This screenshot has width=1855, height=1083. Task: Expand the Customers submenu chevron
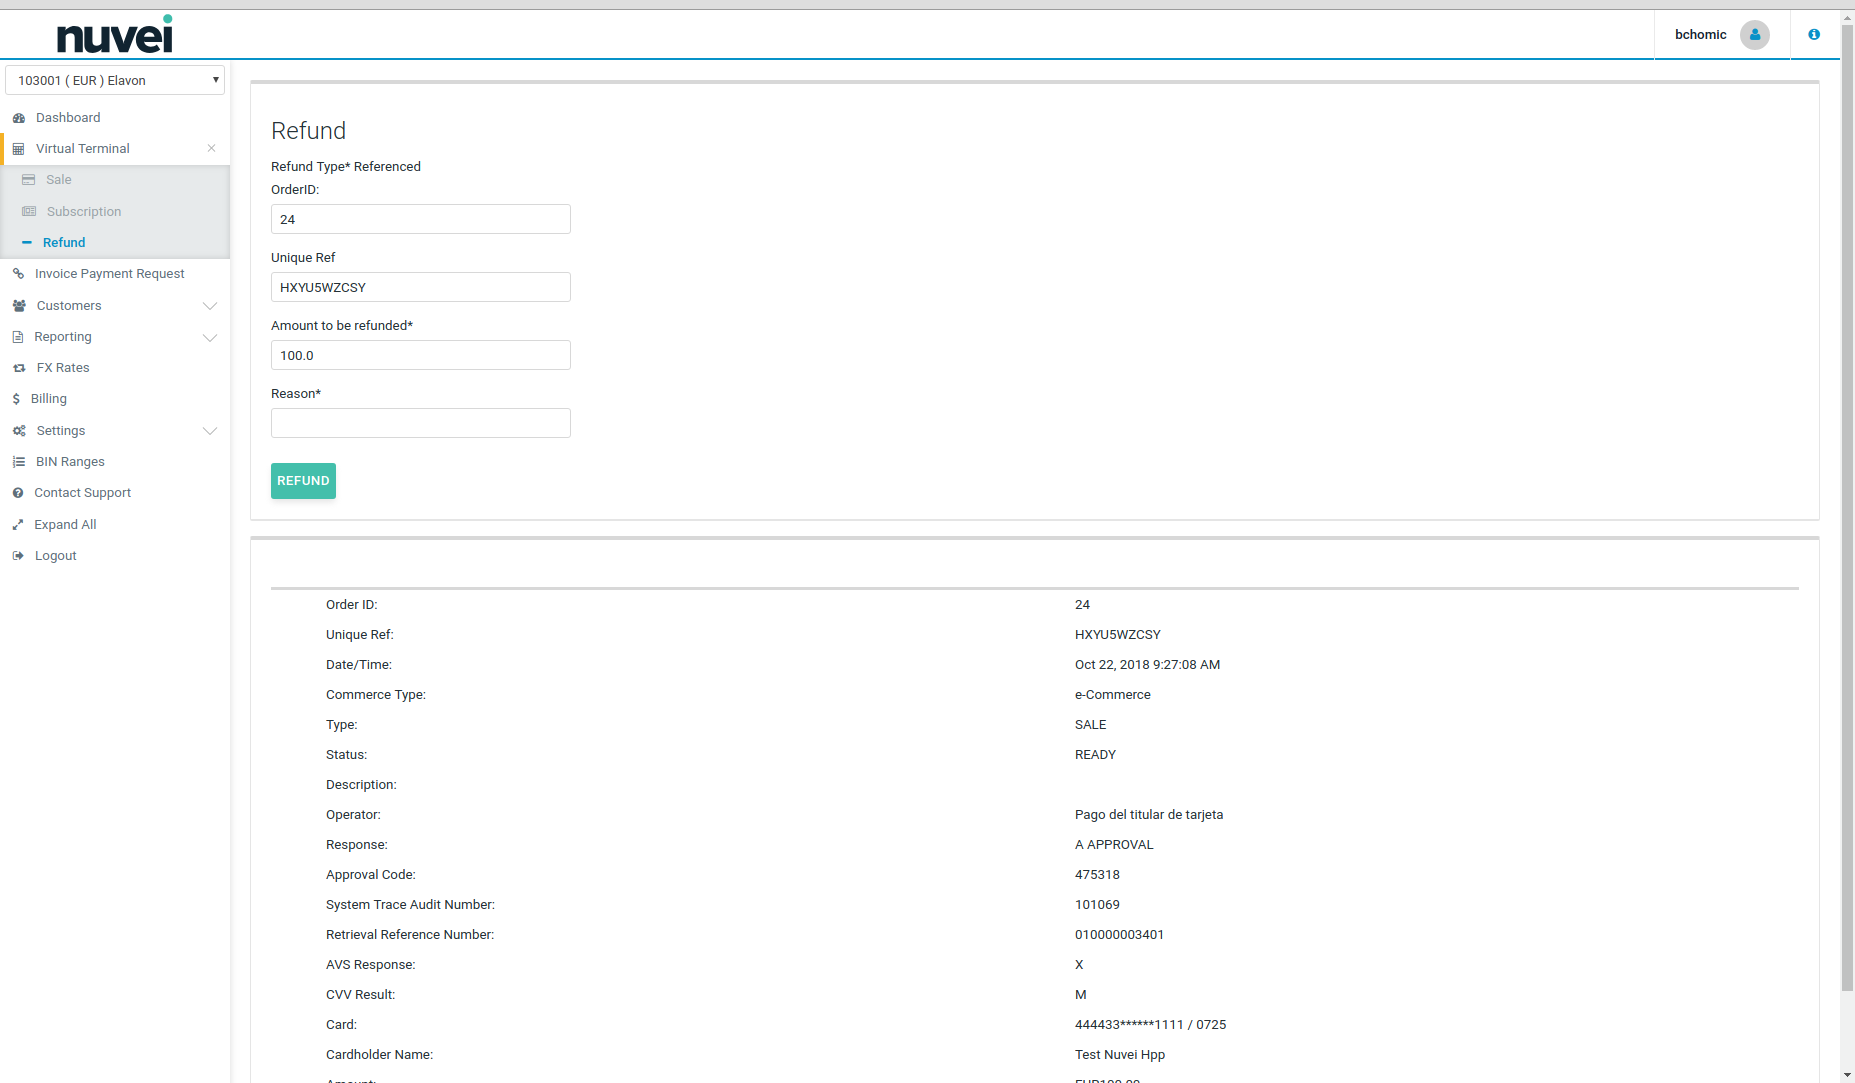210,306
